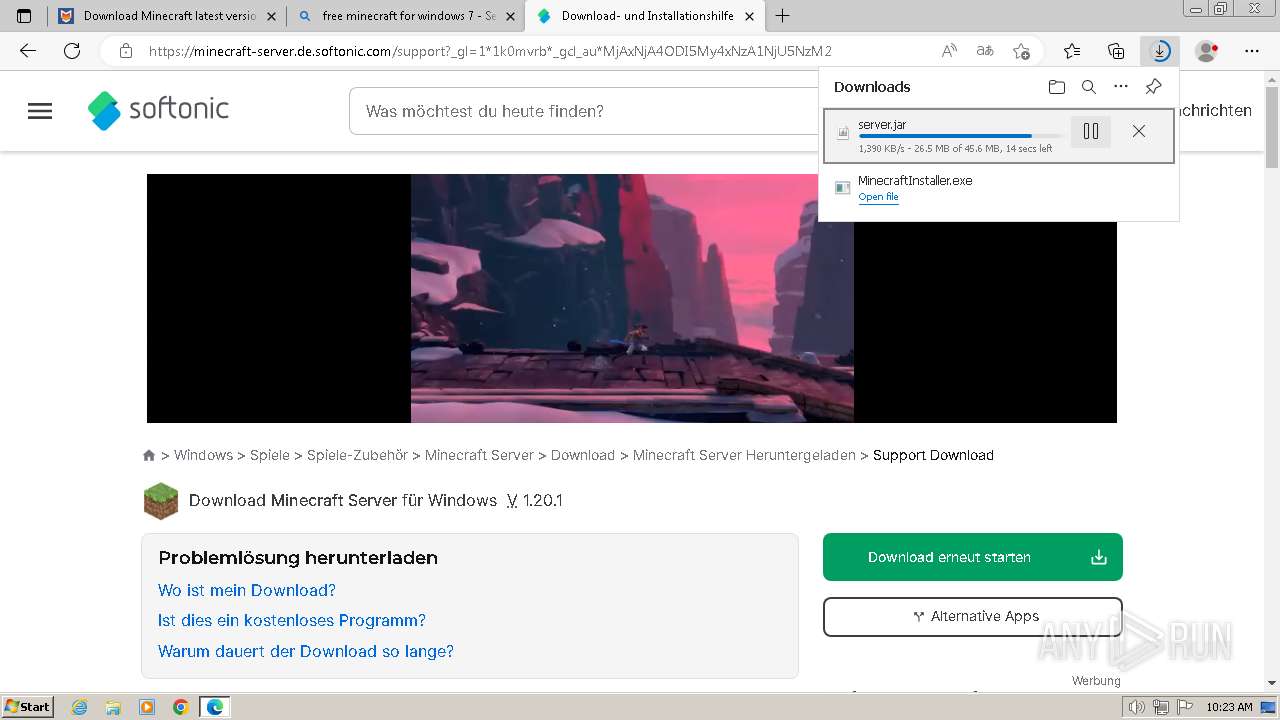Click the taskbar clock showing 10:23 AM
1280x720 pixels.
tap(1229, 707)
